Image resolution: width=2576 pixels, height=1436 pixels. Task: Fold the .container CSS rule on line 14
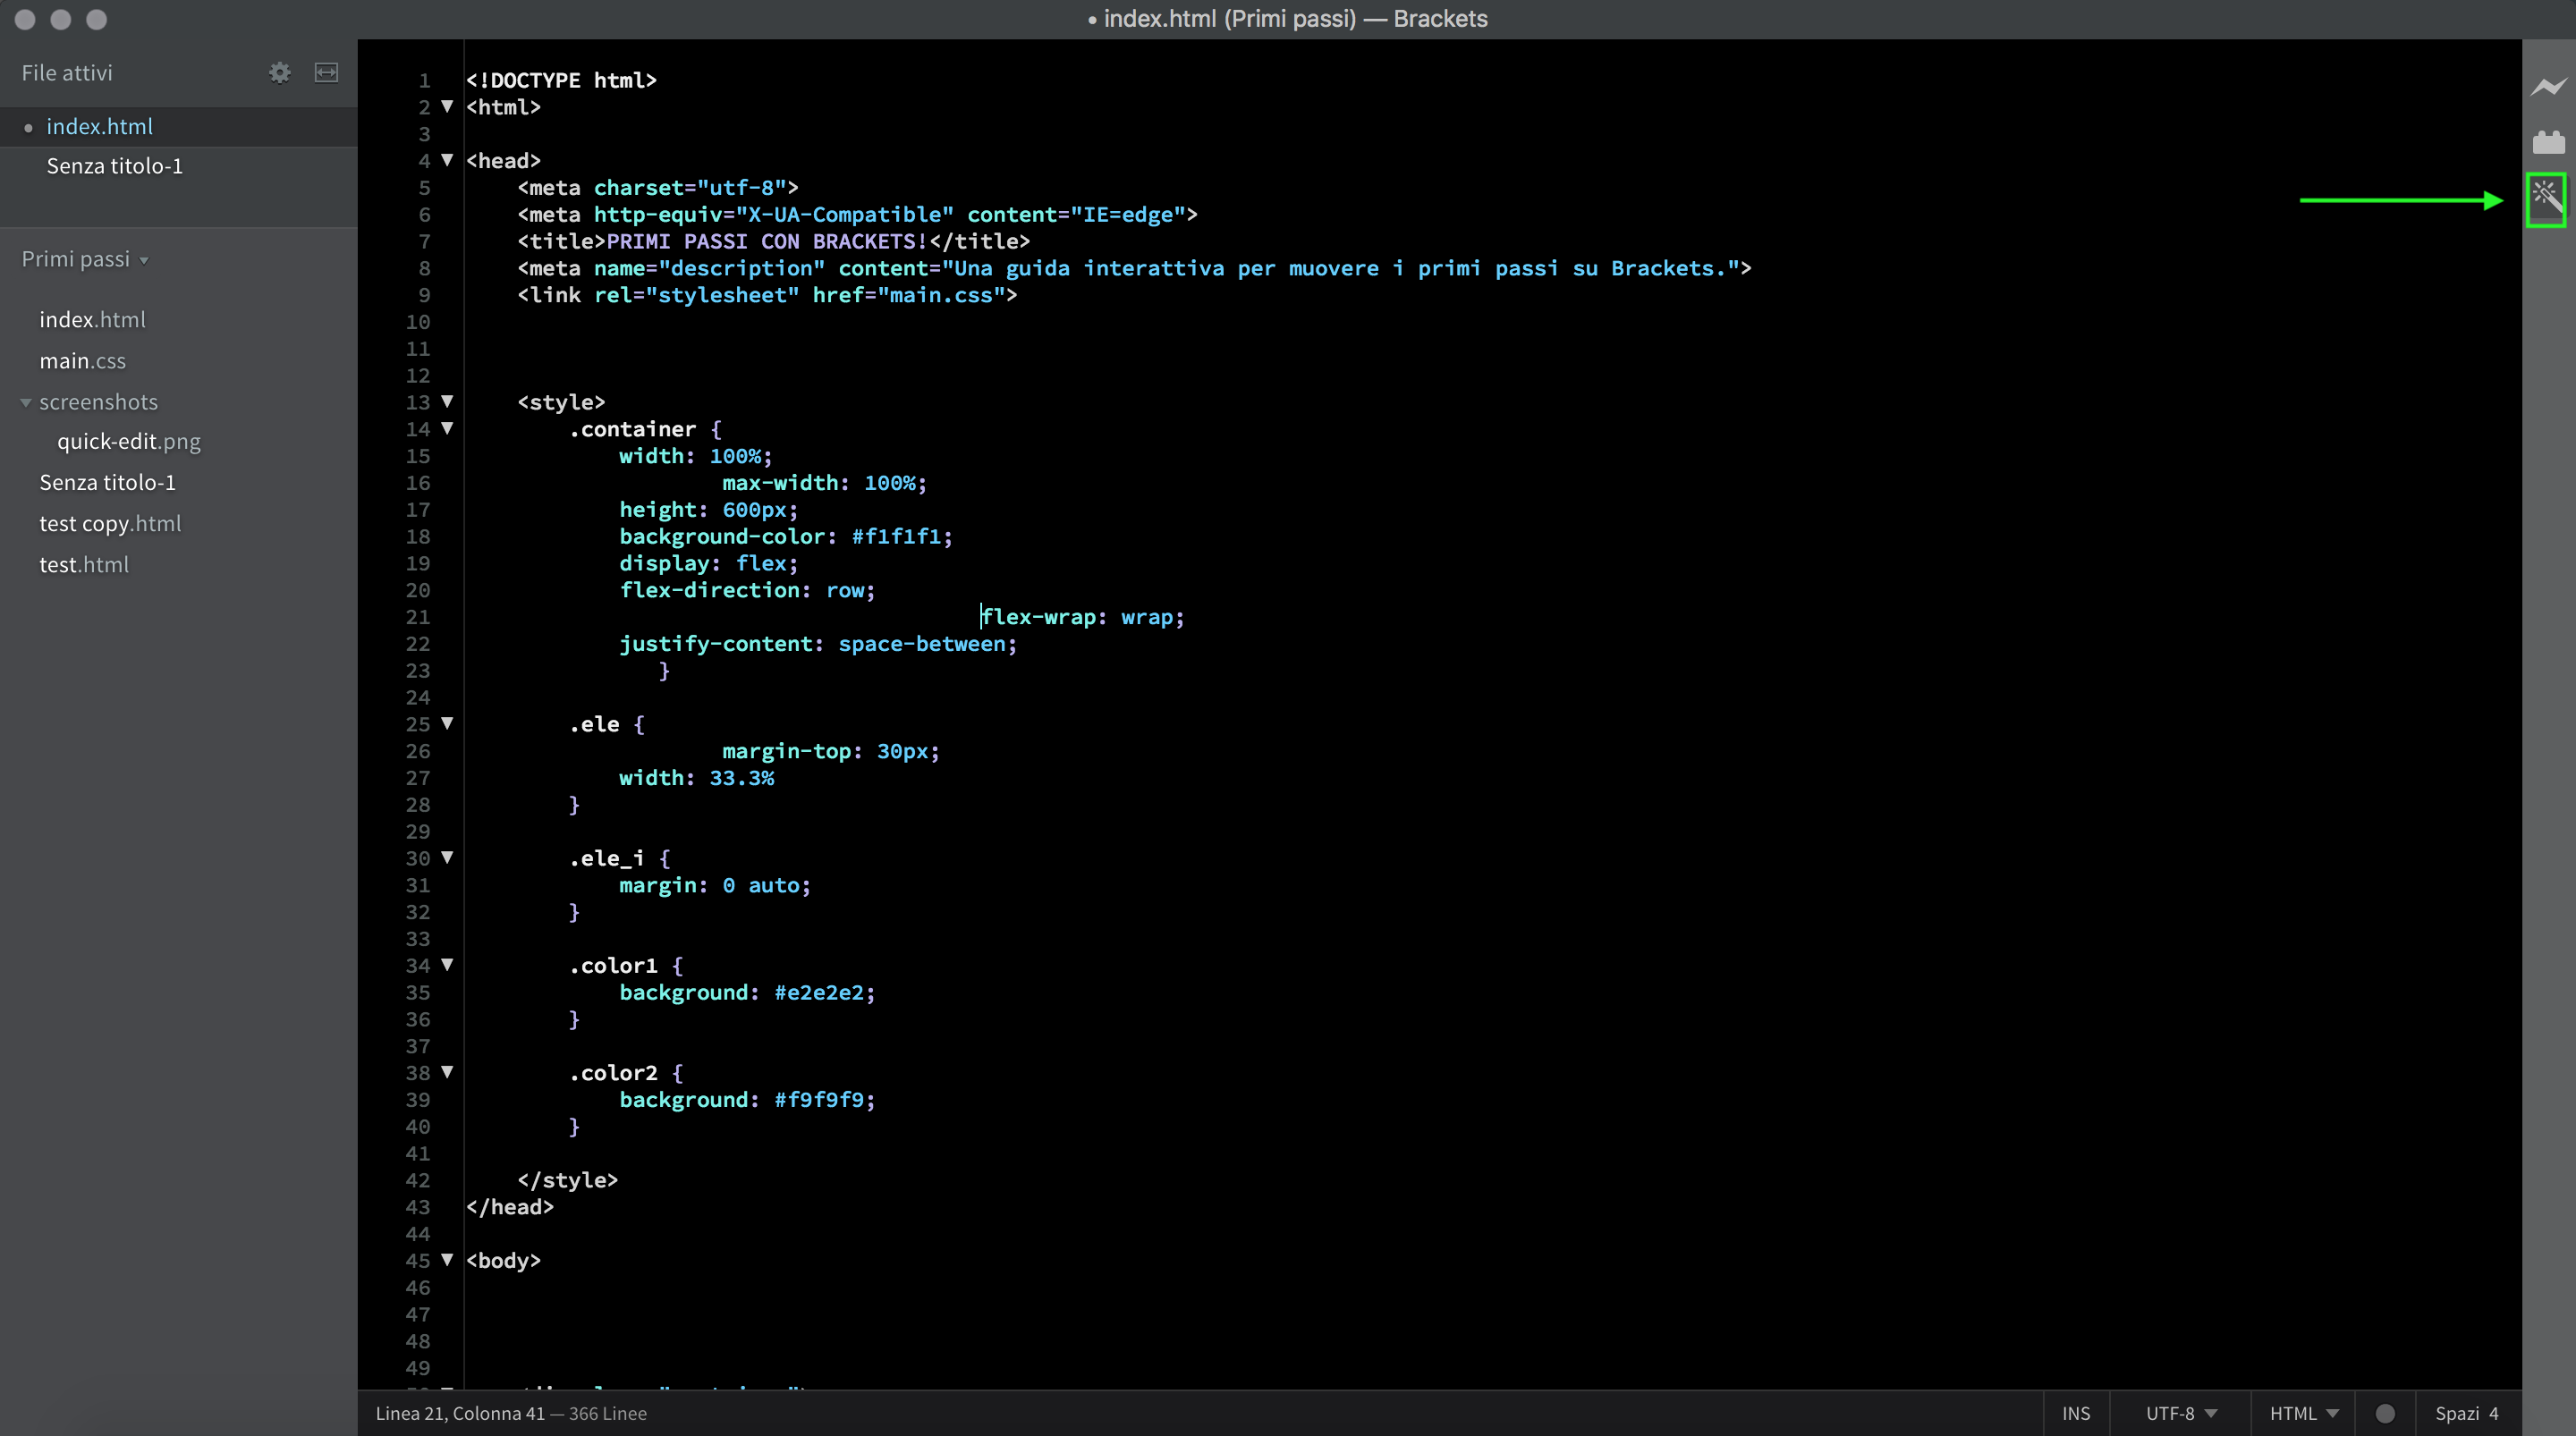tap(447, 428)
